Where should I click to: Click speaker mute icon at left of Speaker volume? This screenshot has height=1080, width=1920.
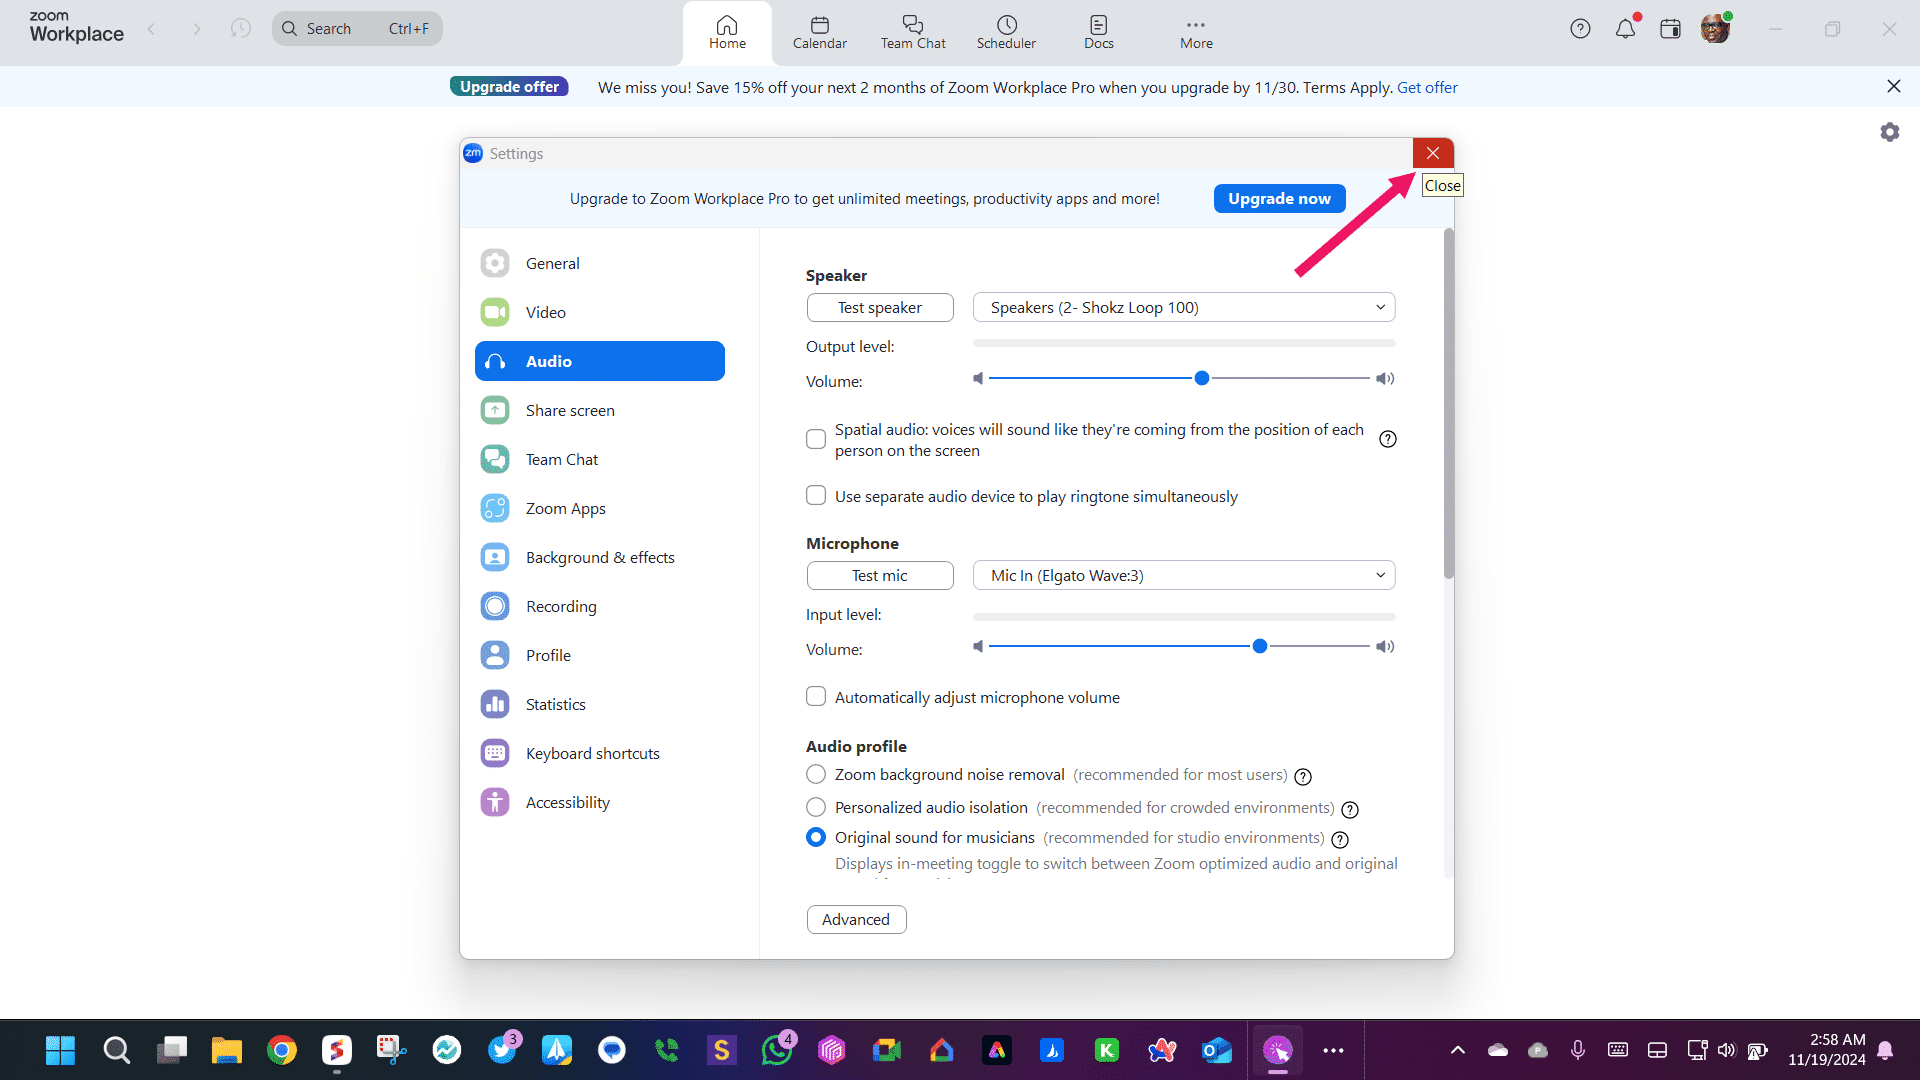[978, 378]
